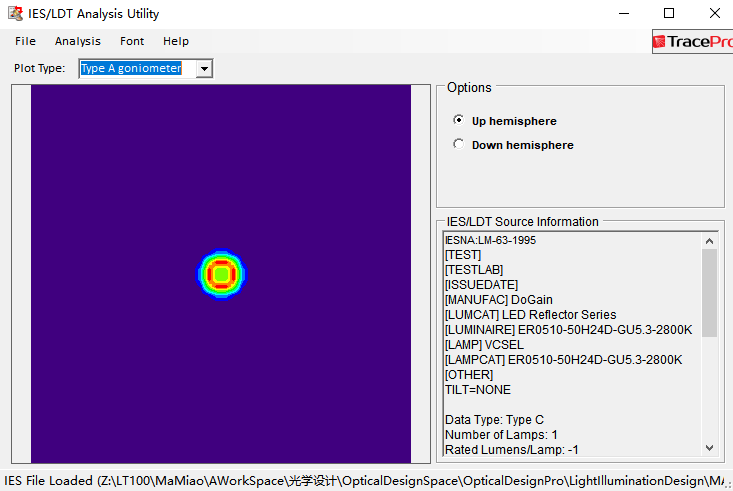Click the [OTHER] line

(x=468, y=375)
